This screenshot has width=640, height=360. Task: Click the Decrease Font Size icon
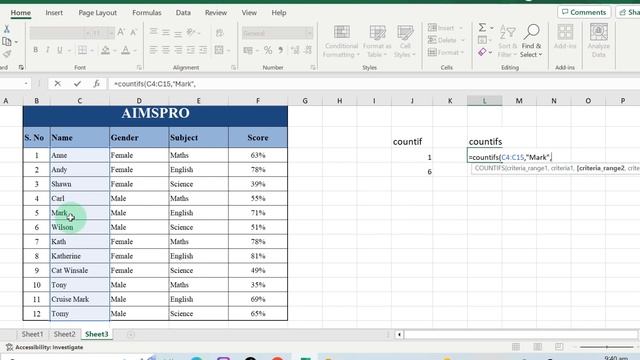click(x=133, y=33)
